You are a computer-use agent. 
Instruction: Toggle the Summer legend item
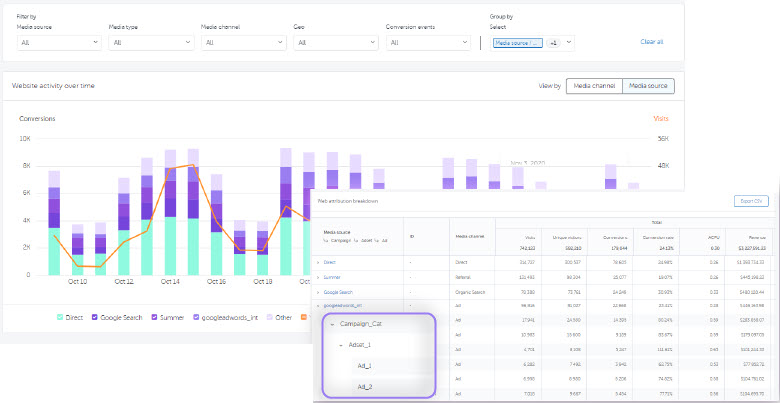(170, 317)
